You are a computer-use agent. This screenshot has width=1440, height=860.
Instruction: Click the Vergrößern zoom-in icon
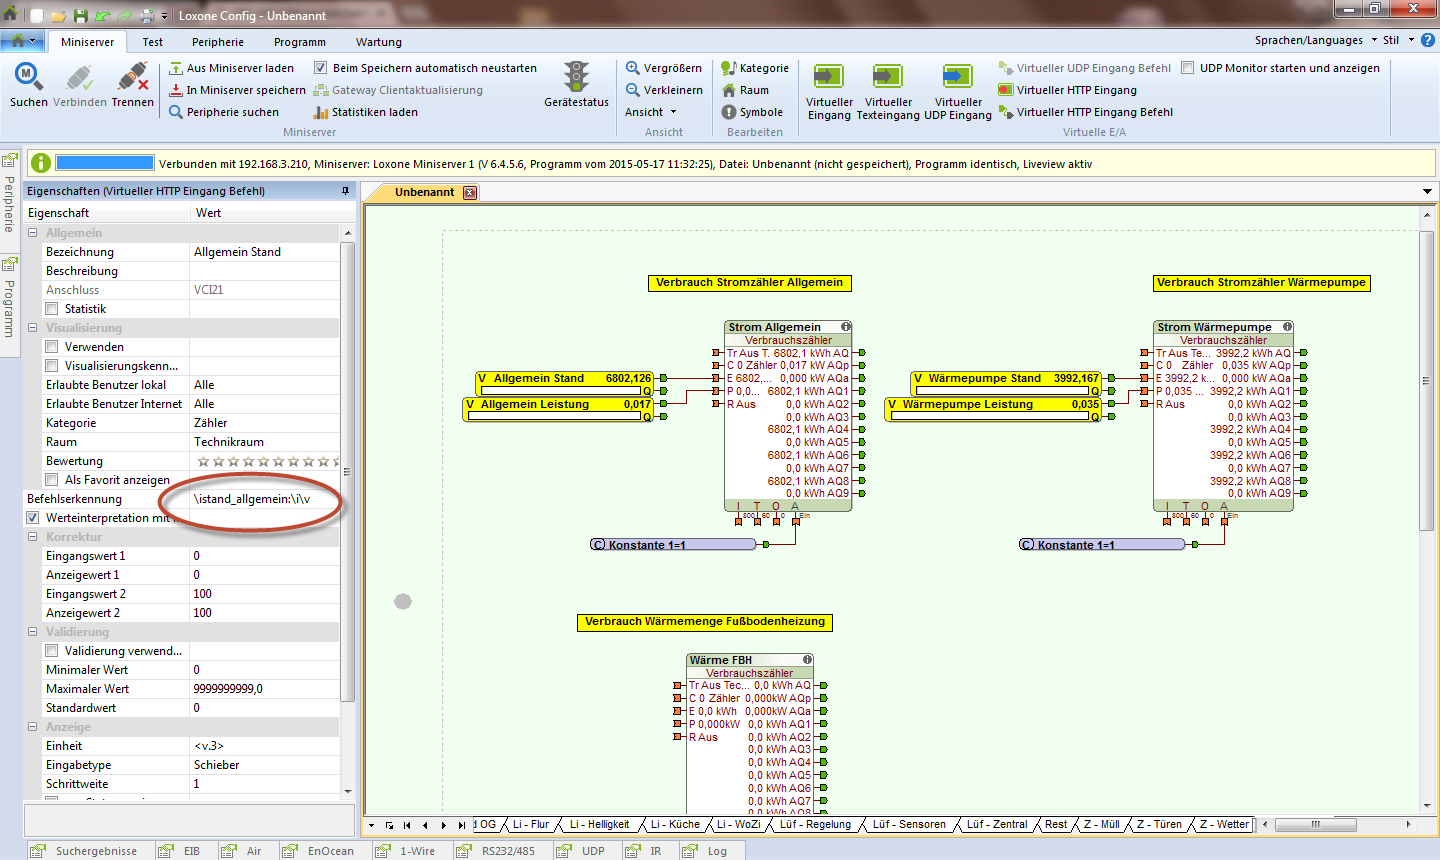633,68
